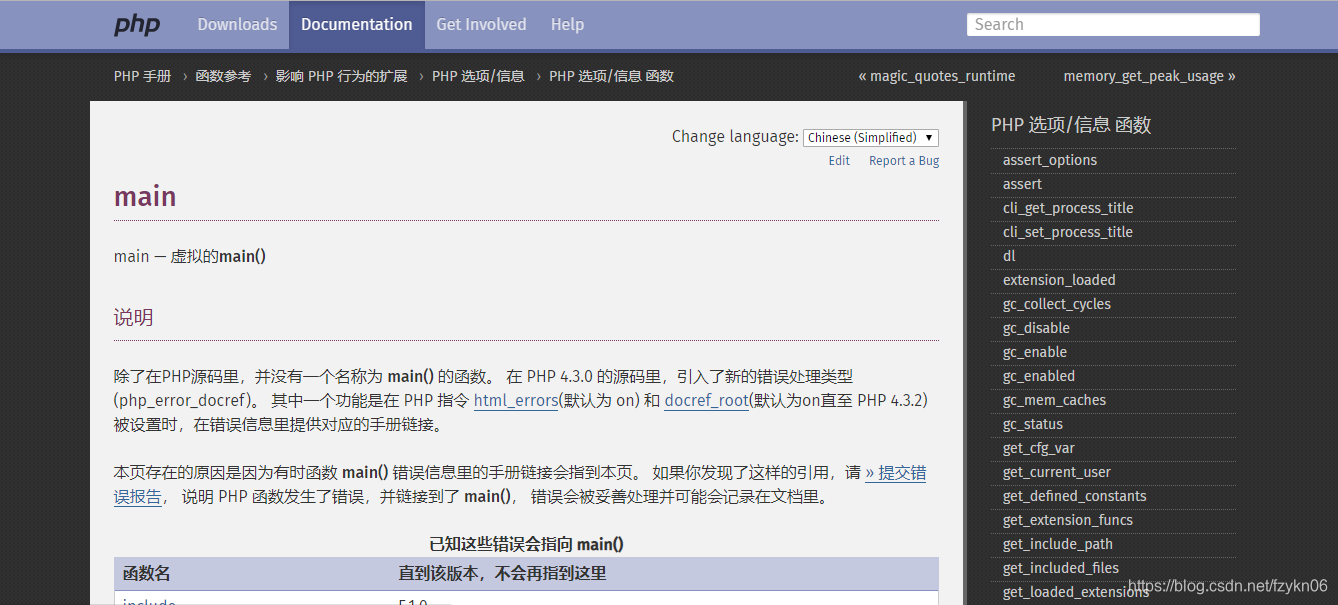Screen dimensions: 1338x605
Task: Open cli_set_process_title in sidebar
Action: click(x=1068, y=232)
